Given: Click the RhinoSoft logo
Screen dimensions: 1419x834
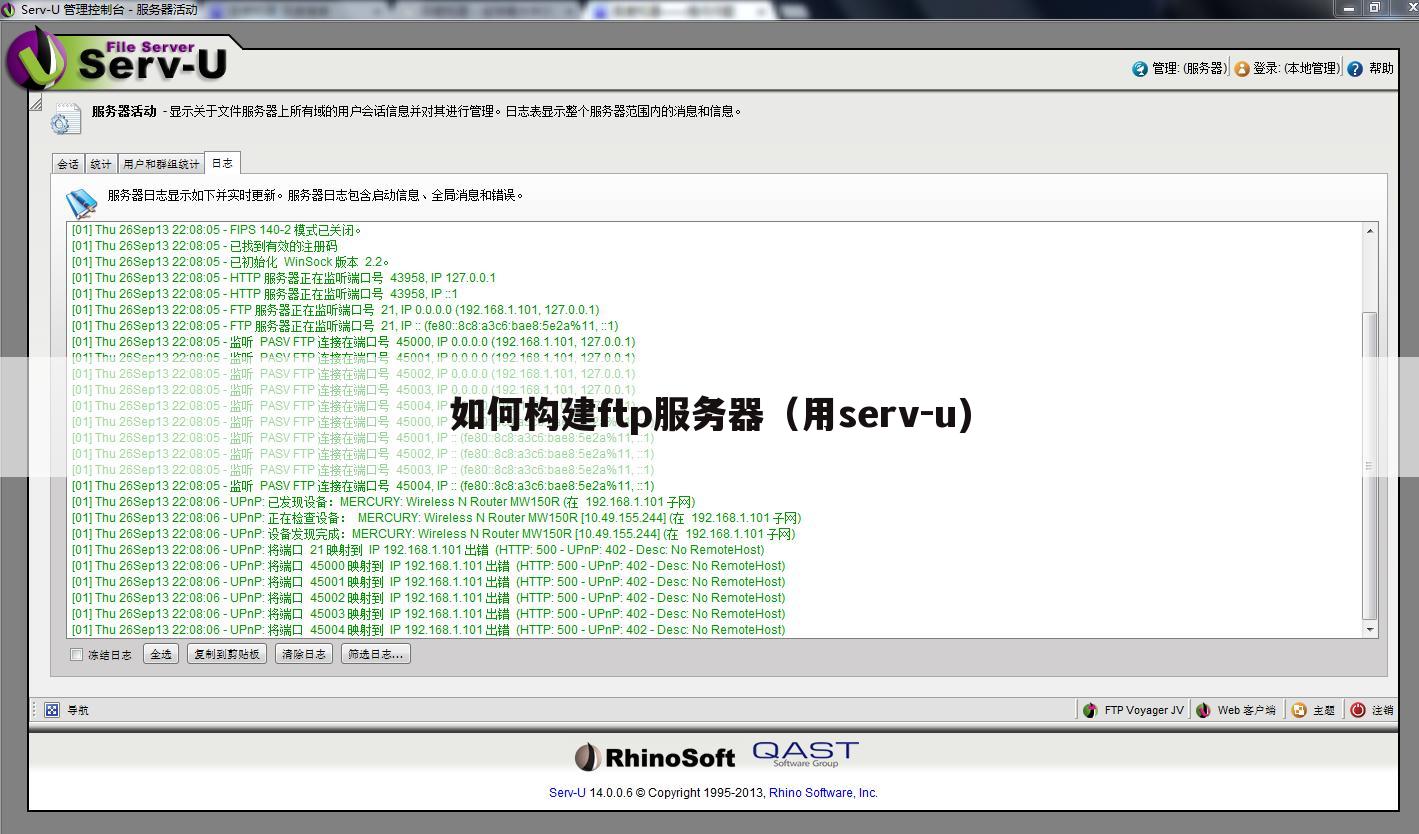Looking at the screenshot, I should coord(655,757).
